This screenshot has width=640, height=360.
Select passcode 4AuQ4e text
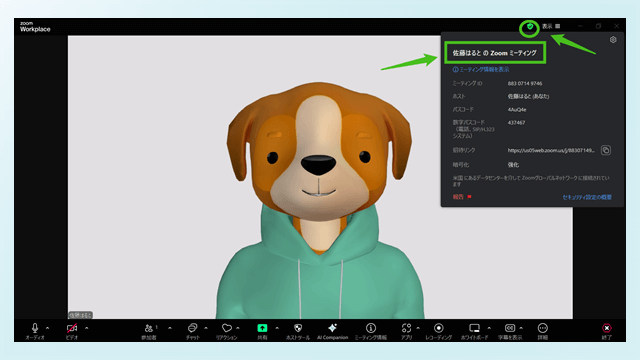(x=517, y=109)
